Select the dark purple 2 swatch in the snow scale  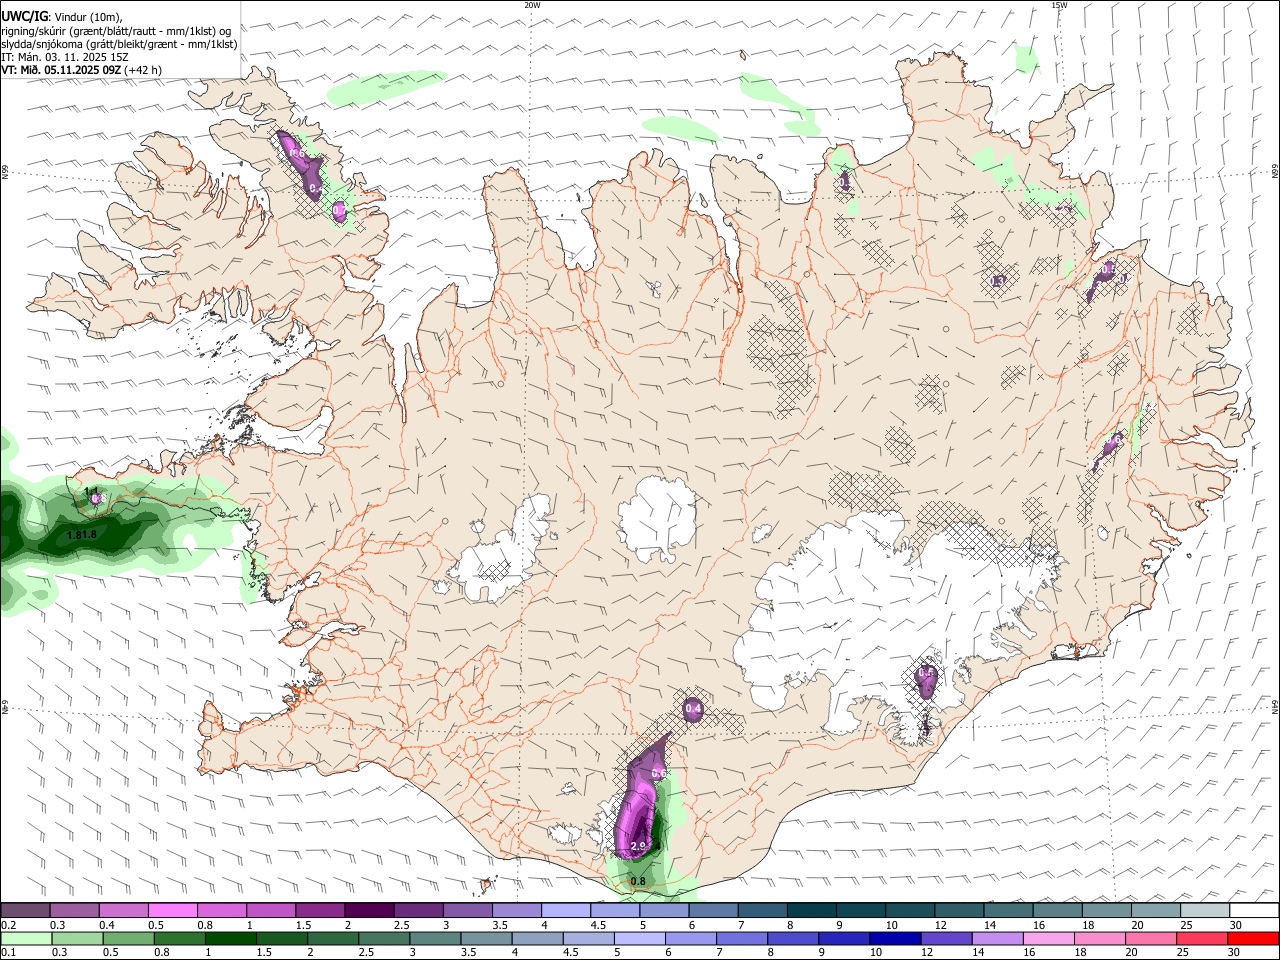click(x=368, y=911)
